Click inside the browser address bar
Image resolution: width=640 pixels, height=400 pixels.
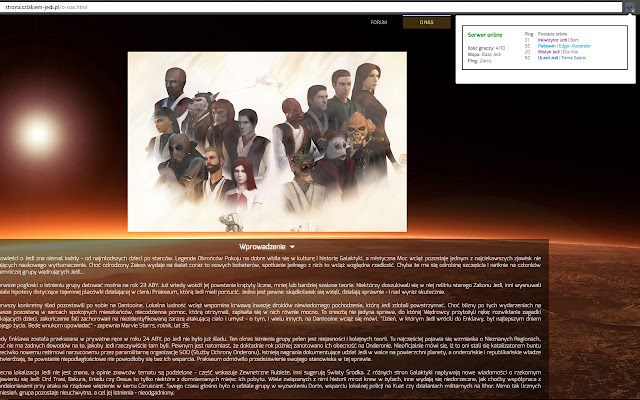[x=310, y=7]
